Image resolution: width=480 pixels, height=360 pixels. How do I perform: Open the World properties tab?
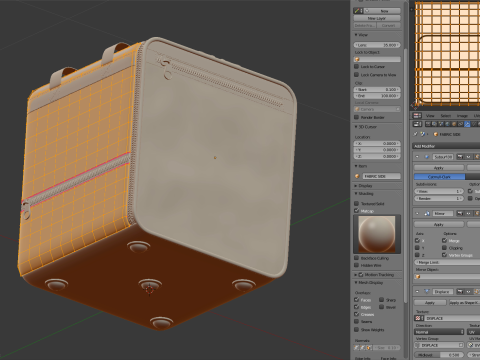point(448,124)
